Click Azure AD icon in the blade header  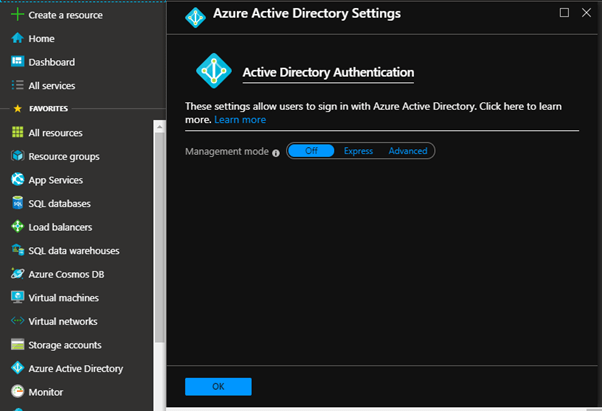(x=195, y=18)
